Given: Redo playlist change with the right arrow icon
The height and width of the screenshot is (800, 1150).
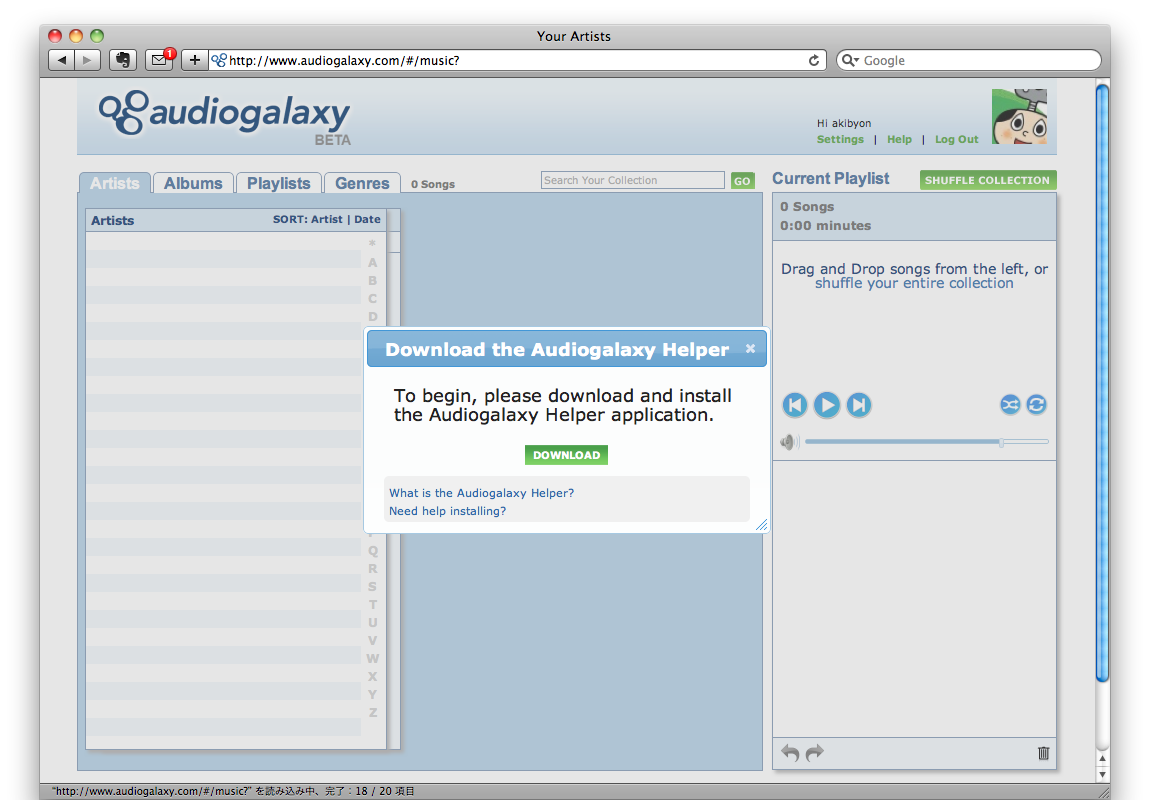Looking at the screenshot, I should click(x=815, y=752).
